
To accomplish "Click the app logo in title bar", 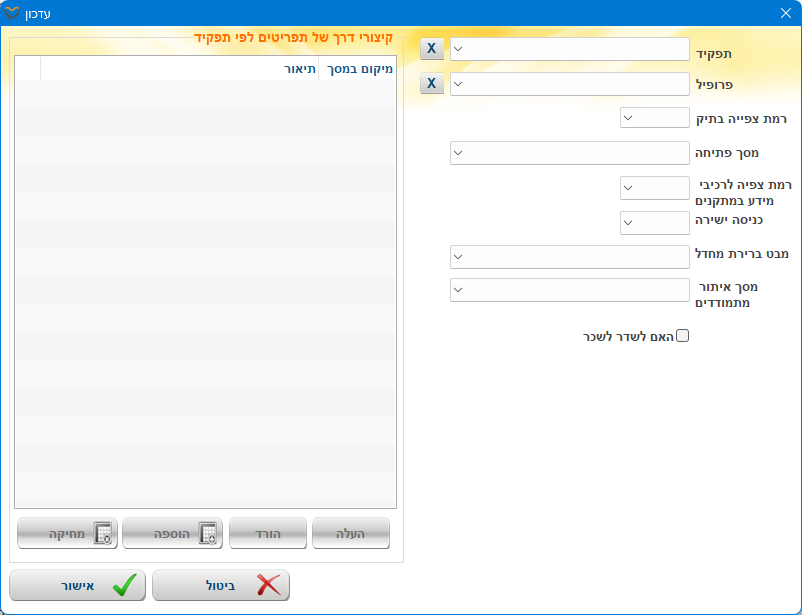I will tap(13, 13).
